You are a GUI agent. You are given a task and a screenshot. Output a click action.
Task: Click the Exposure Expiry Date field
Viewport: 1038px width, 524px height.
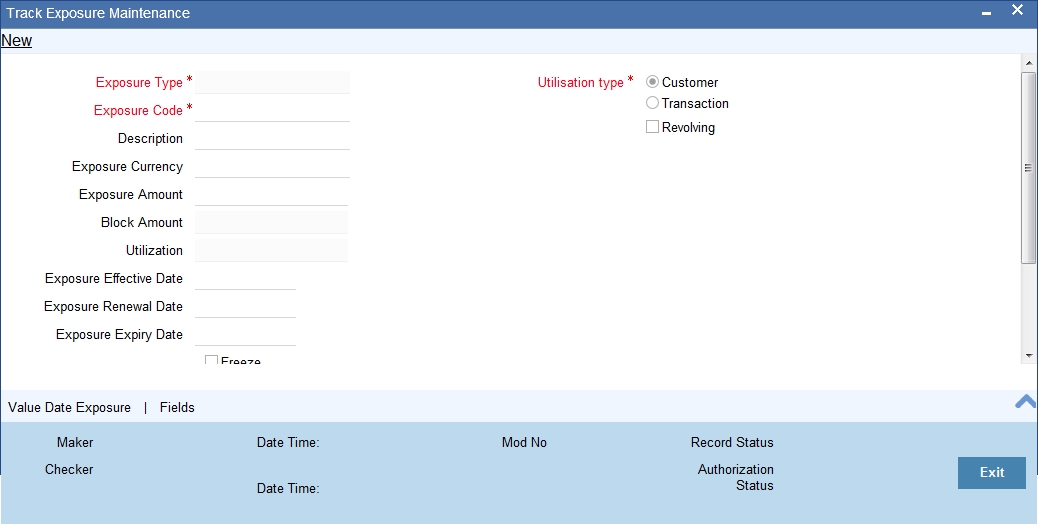[x=246, y=334]
